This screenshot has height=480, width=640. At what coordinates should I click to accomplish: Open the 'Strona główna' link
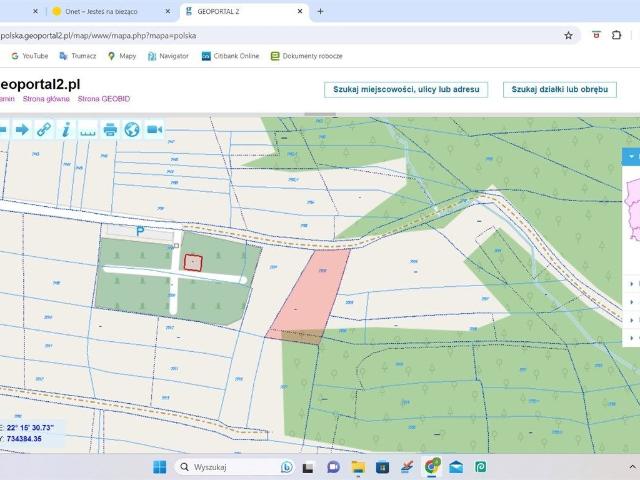pos(46,99)
